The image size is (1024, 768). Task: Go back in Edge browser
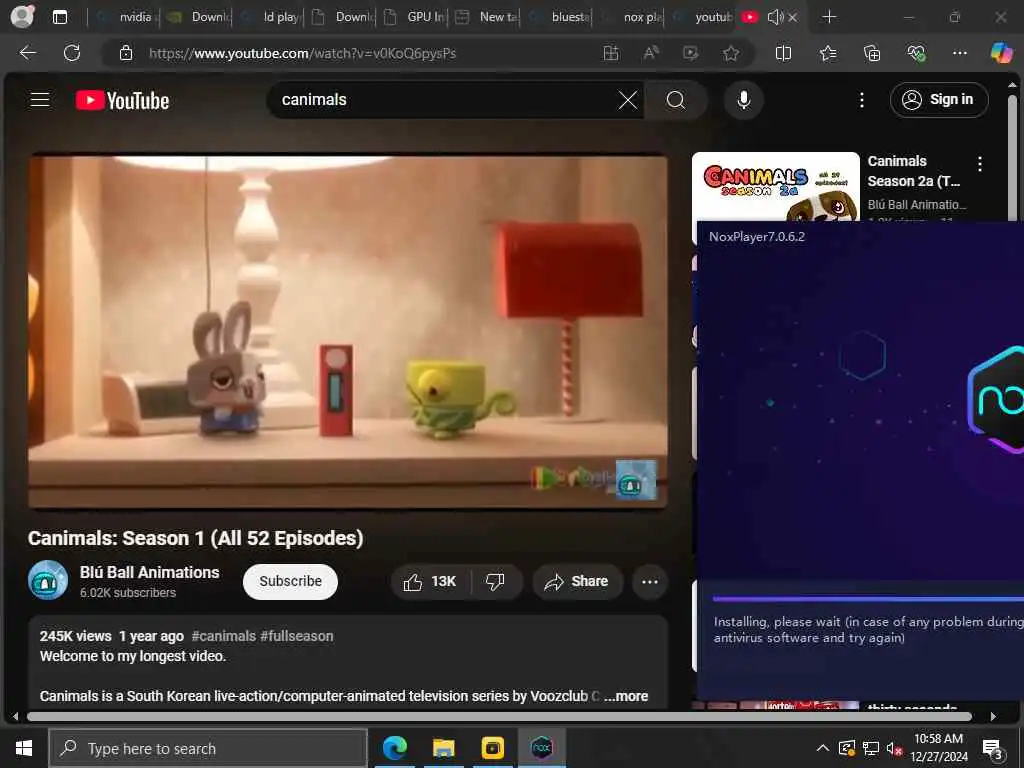(x=27, y=53)
